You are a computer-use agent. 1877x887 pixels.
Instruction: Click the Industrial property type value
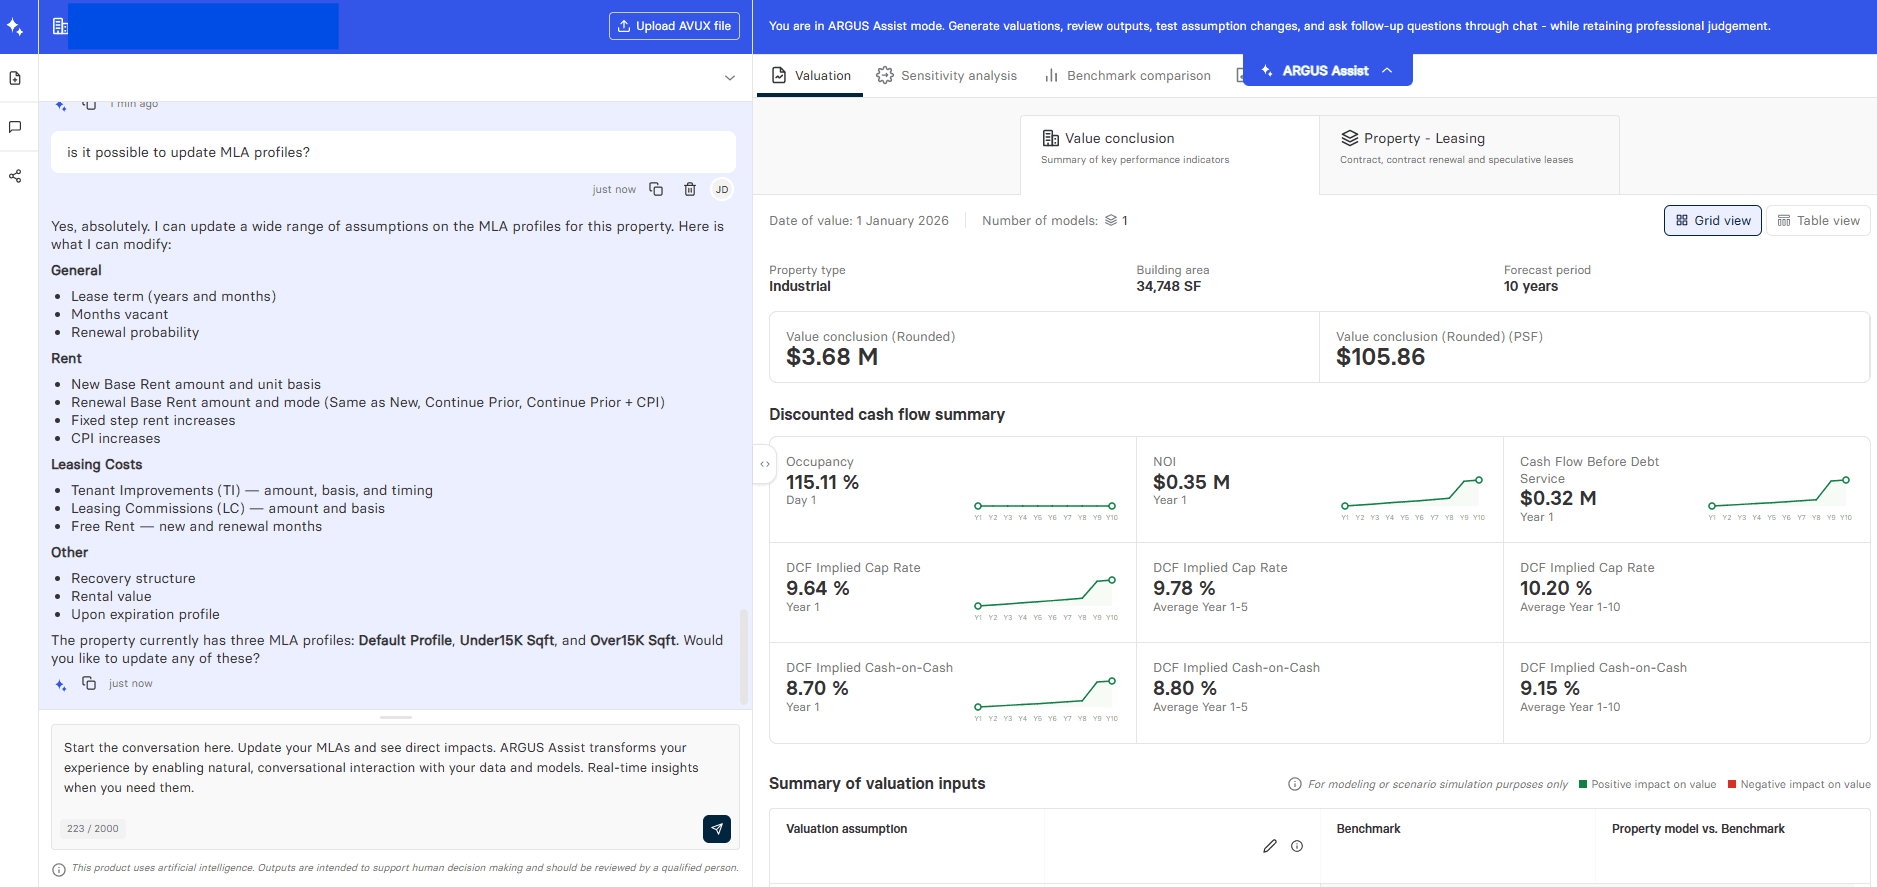click(799, 286)
